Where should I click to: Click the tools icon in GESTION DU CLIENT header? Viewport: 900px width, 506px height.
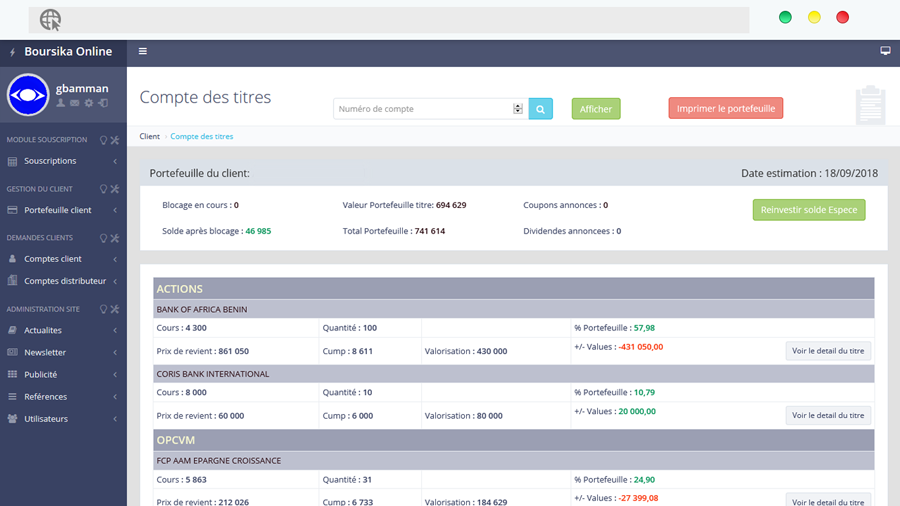[115, 189]
